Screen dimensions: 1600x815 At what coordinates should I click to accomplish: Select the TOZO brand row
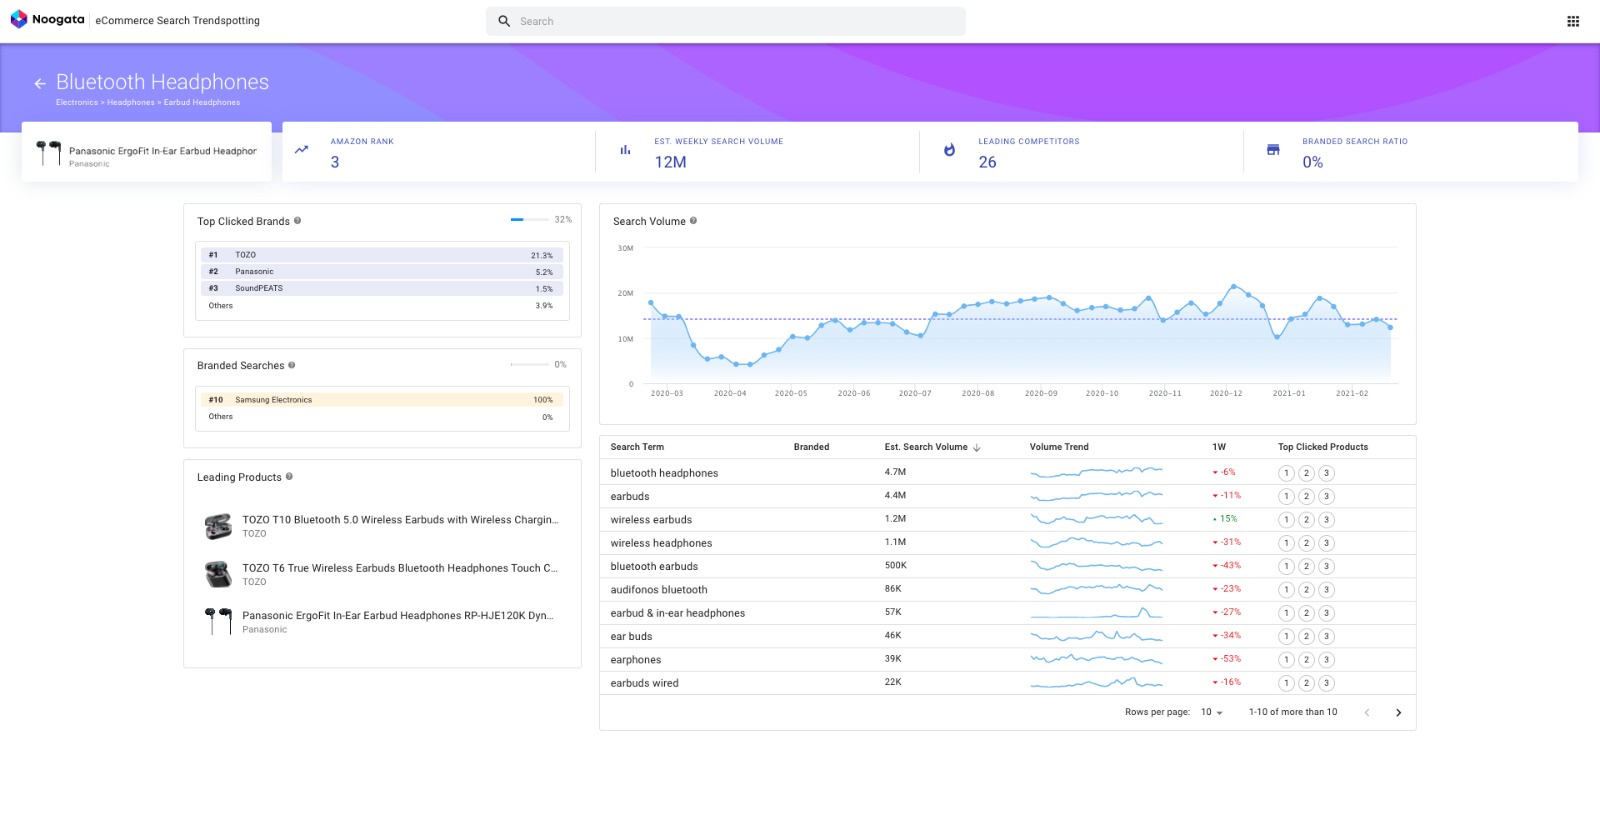pos(381,255)
